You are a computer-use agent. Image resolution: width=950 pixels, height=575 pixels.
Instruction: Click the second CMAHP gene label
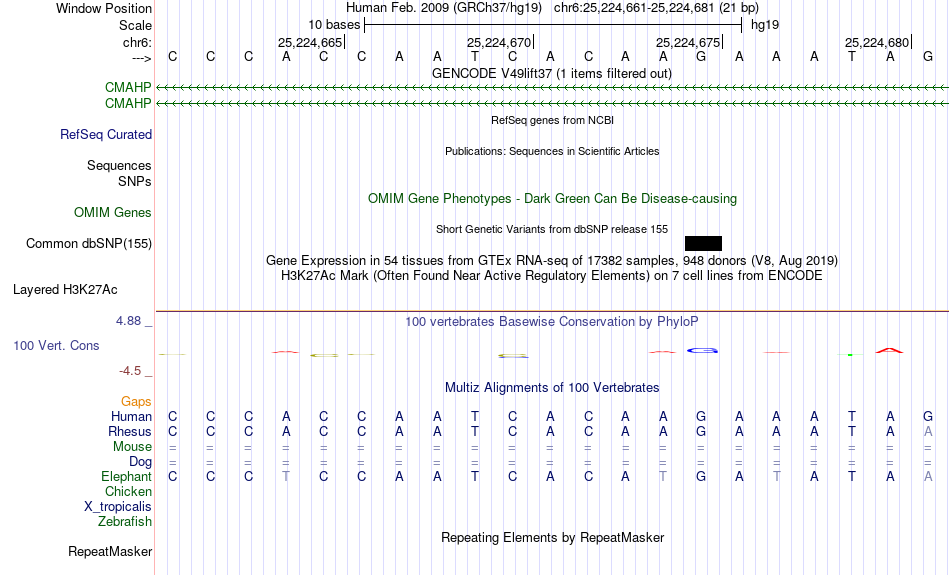pyautogui.click(x=128, y=104)
